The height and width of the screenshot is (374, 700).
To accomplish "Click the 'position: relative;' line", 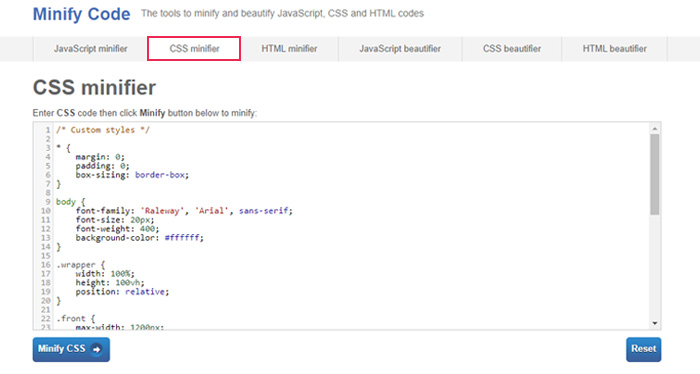I will 122,292.
